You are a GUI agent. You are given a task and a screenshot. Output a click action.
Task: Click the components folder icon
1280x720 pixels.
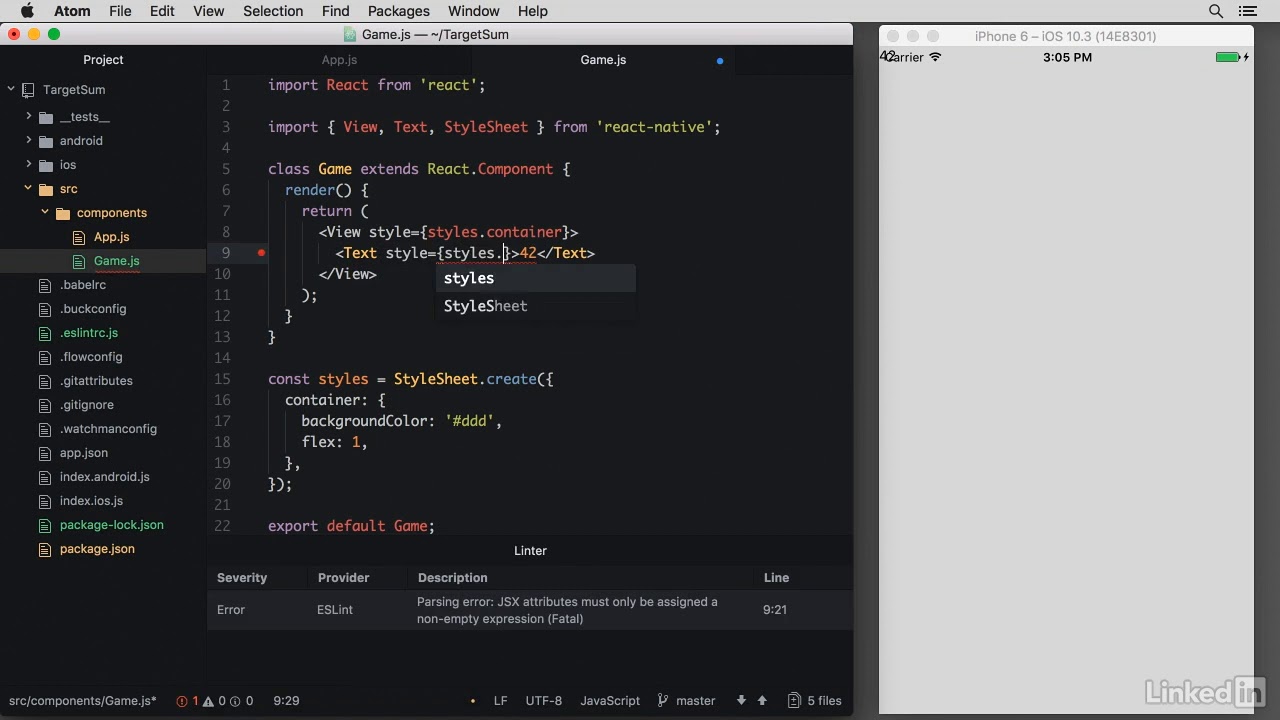[63, 213]
